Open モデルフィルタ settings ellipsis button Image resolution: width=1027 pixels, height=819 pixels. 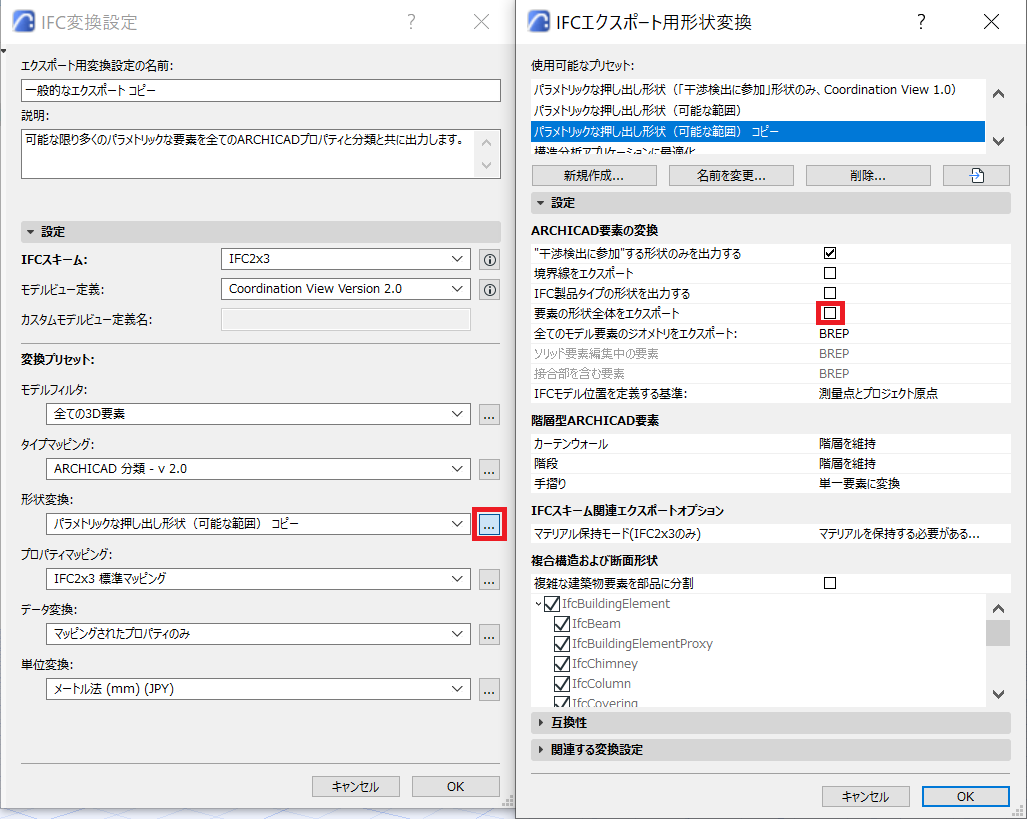click(489, 415)
